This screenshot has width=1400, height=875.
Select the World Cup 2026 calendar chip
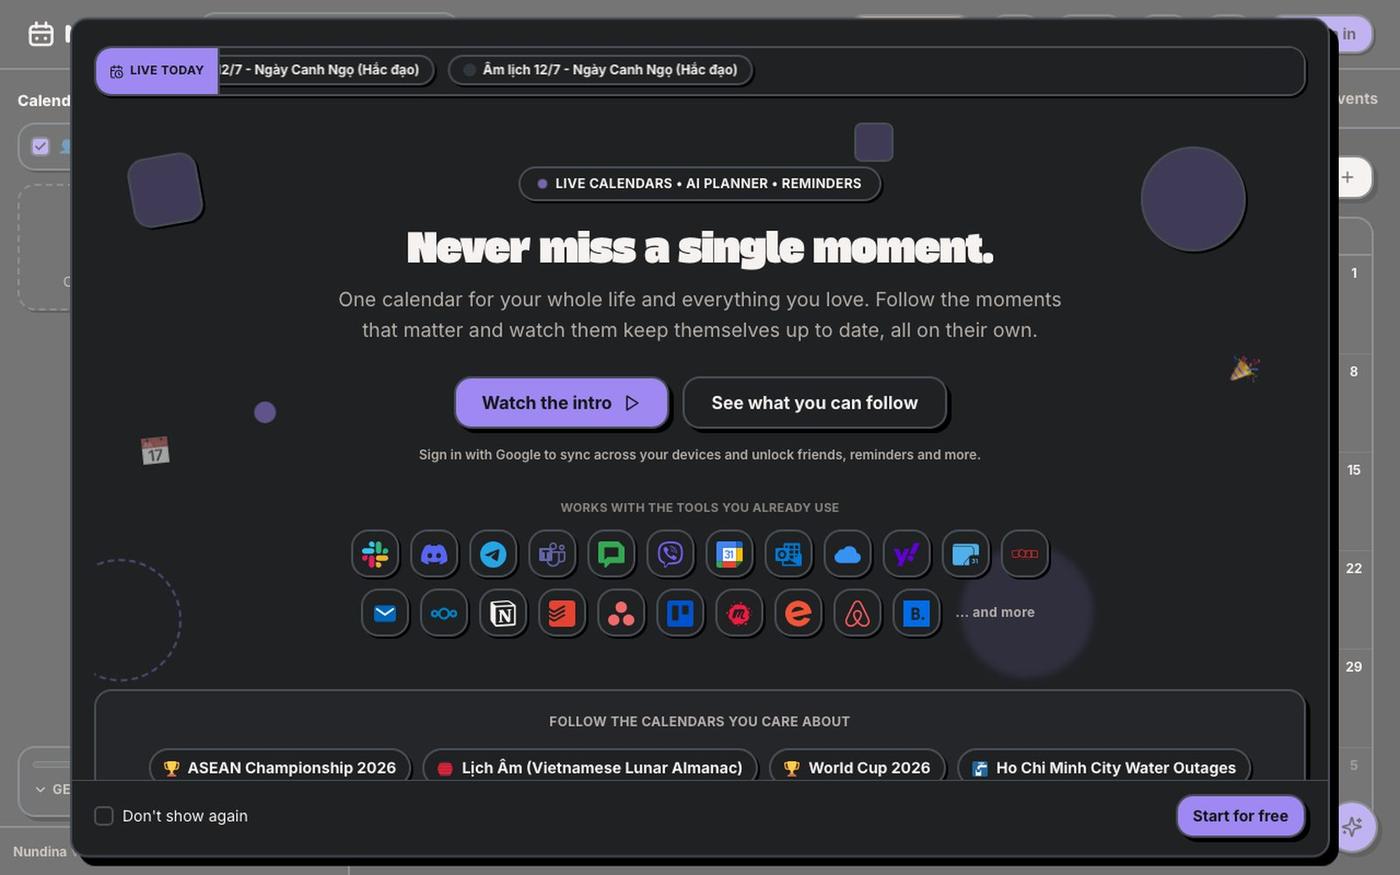pos(857,767)
